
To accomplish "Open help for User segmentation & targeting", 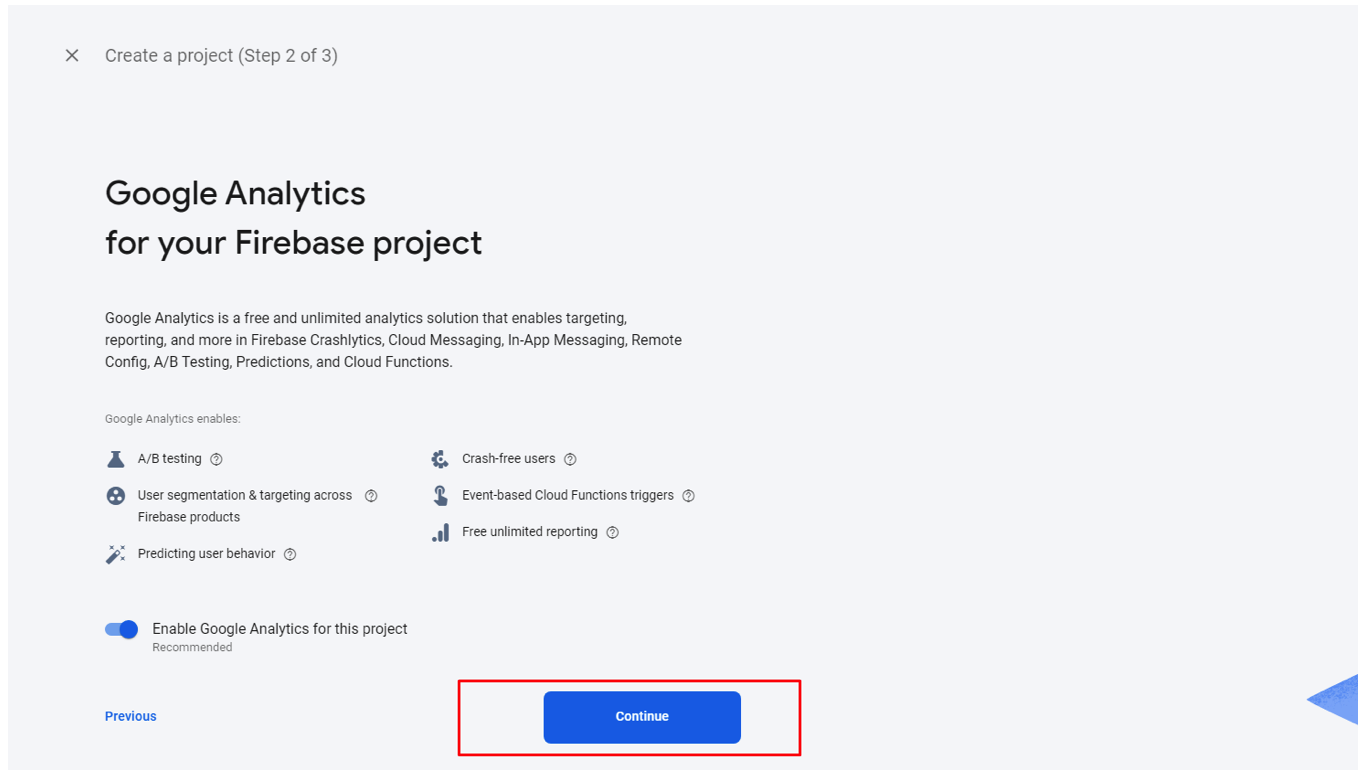I will point(371,496).
